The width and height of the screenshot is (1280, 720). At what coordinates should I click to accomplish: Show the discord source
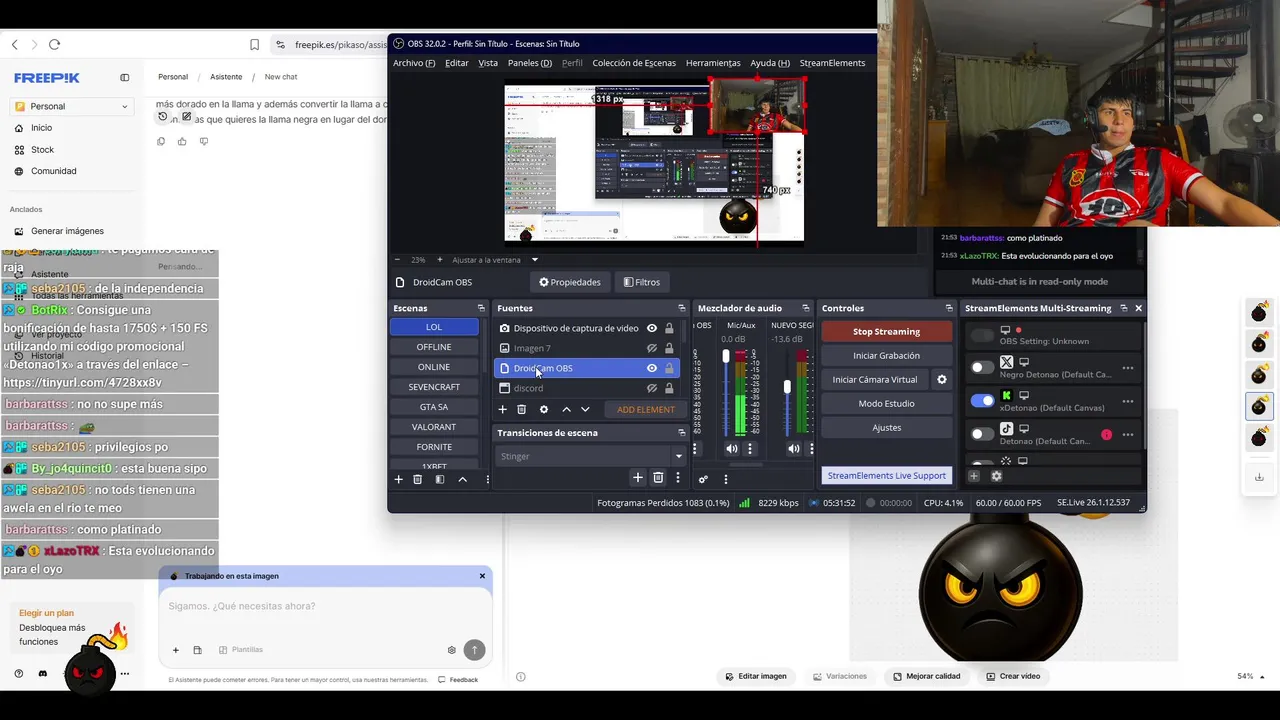[652, 388]
